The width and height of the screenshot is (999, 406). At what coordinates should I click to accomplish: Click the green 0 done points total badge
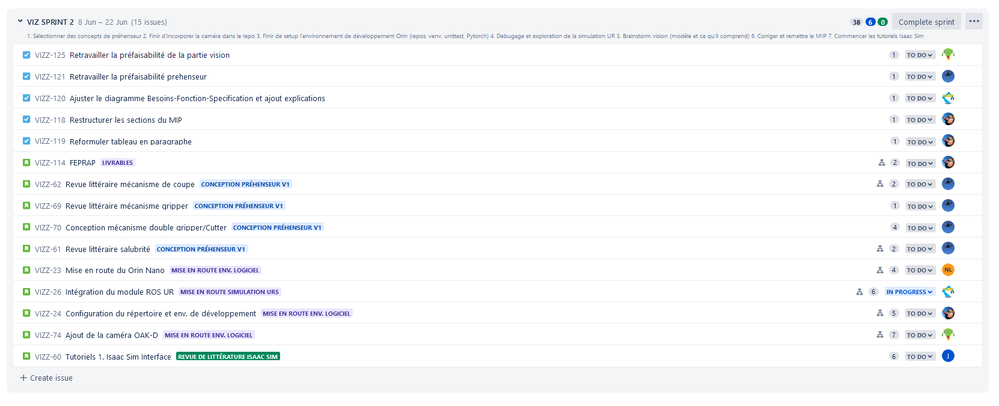coord(882,22)
